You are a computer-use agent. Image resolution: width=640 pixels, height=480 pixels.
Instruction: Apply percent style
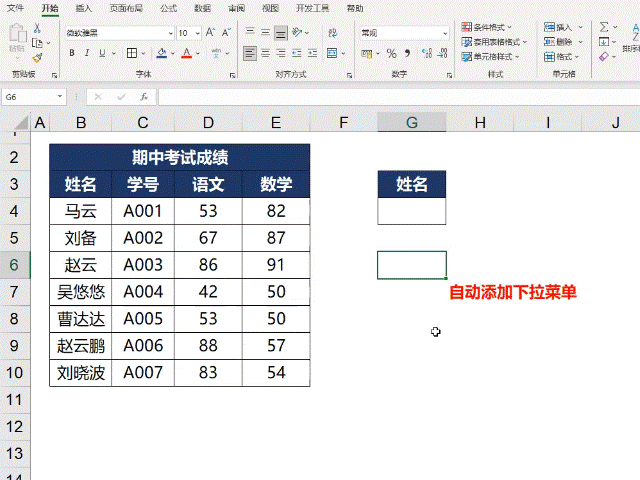391,53
